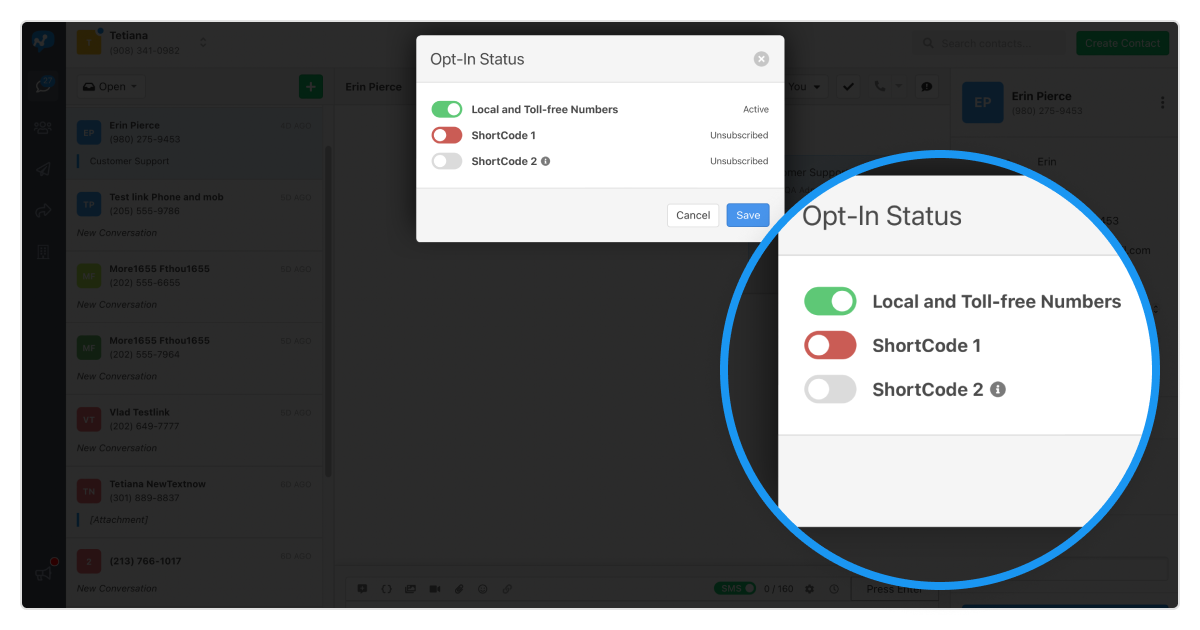Toggle the ShortCode 1 opt-in switch

click(x=447, y=135)
